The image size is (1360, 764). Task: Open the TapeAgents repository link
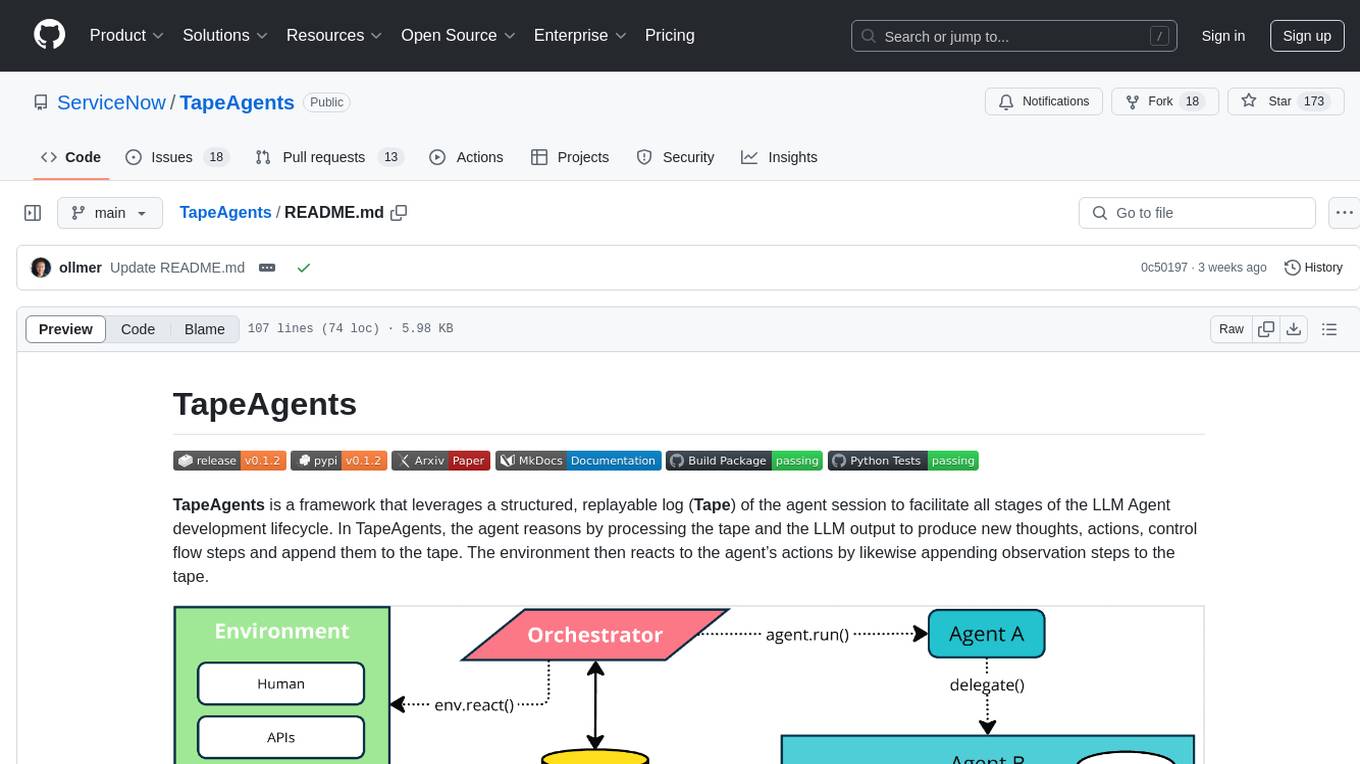[x=237, y=102]
